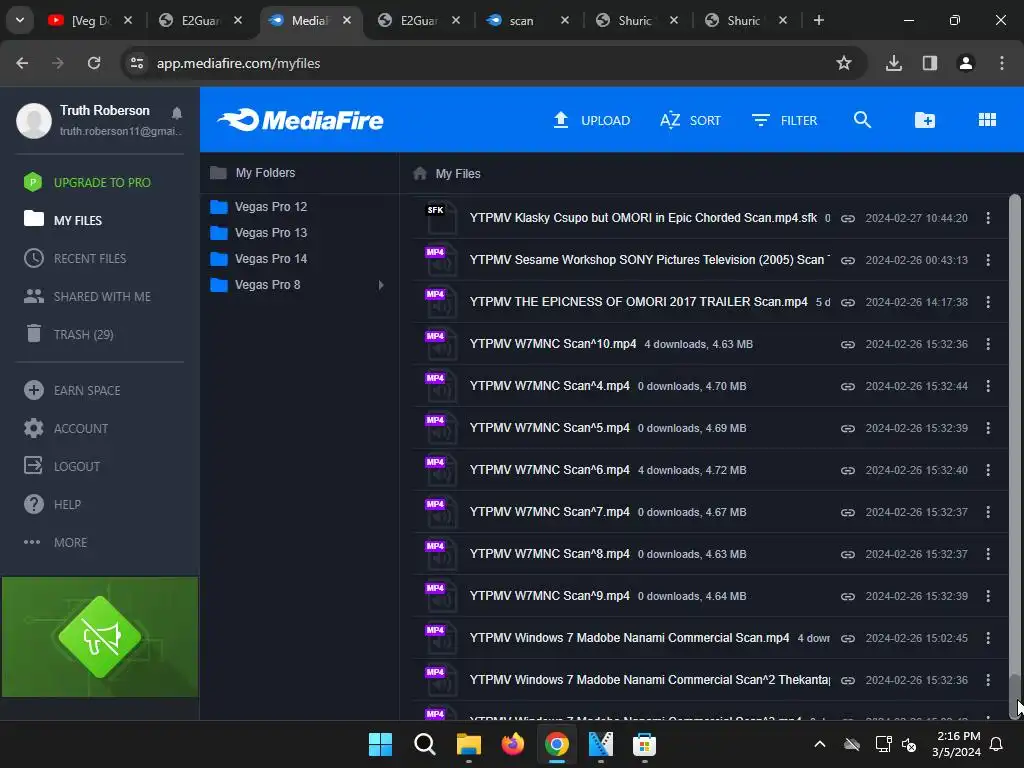Open options menu for OMORI TRAILER file
The height and width of the screenshot is (768, 1024).
pos(987,302)
